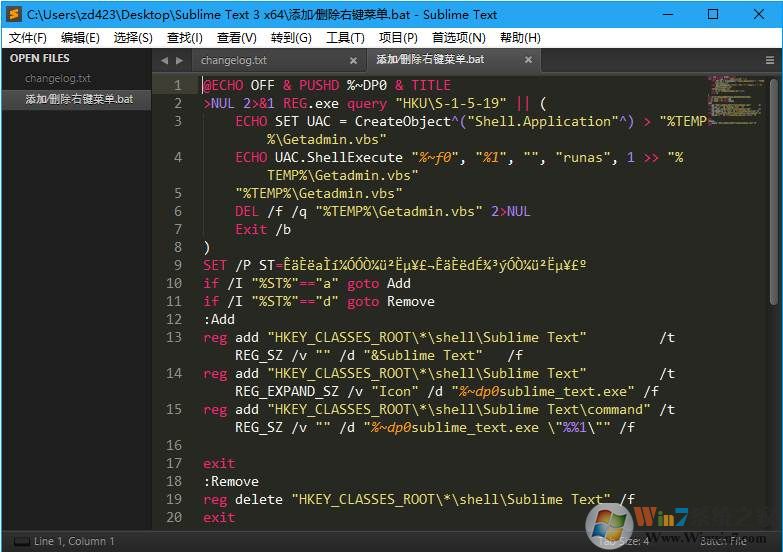Click the '@ECHO' keyword on line 1
The height and width of the screenshot is (552, 783).
[x=223, y=85]
